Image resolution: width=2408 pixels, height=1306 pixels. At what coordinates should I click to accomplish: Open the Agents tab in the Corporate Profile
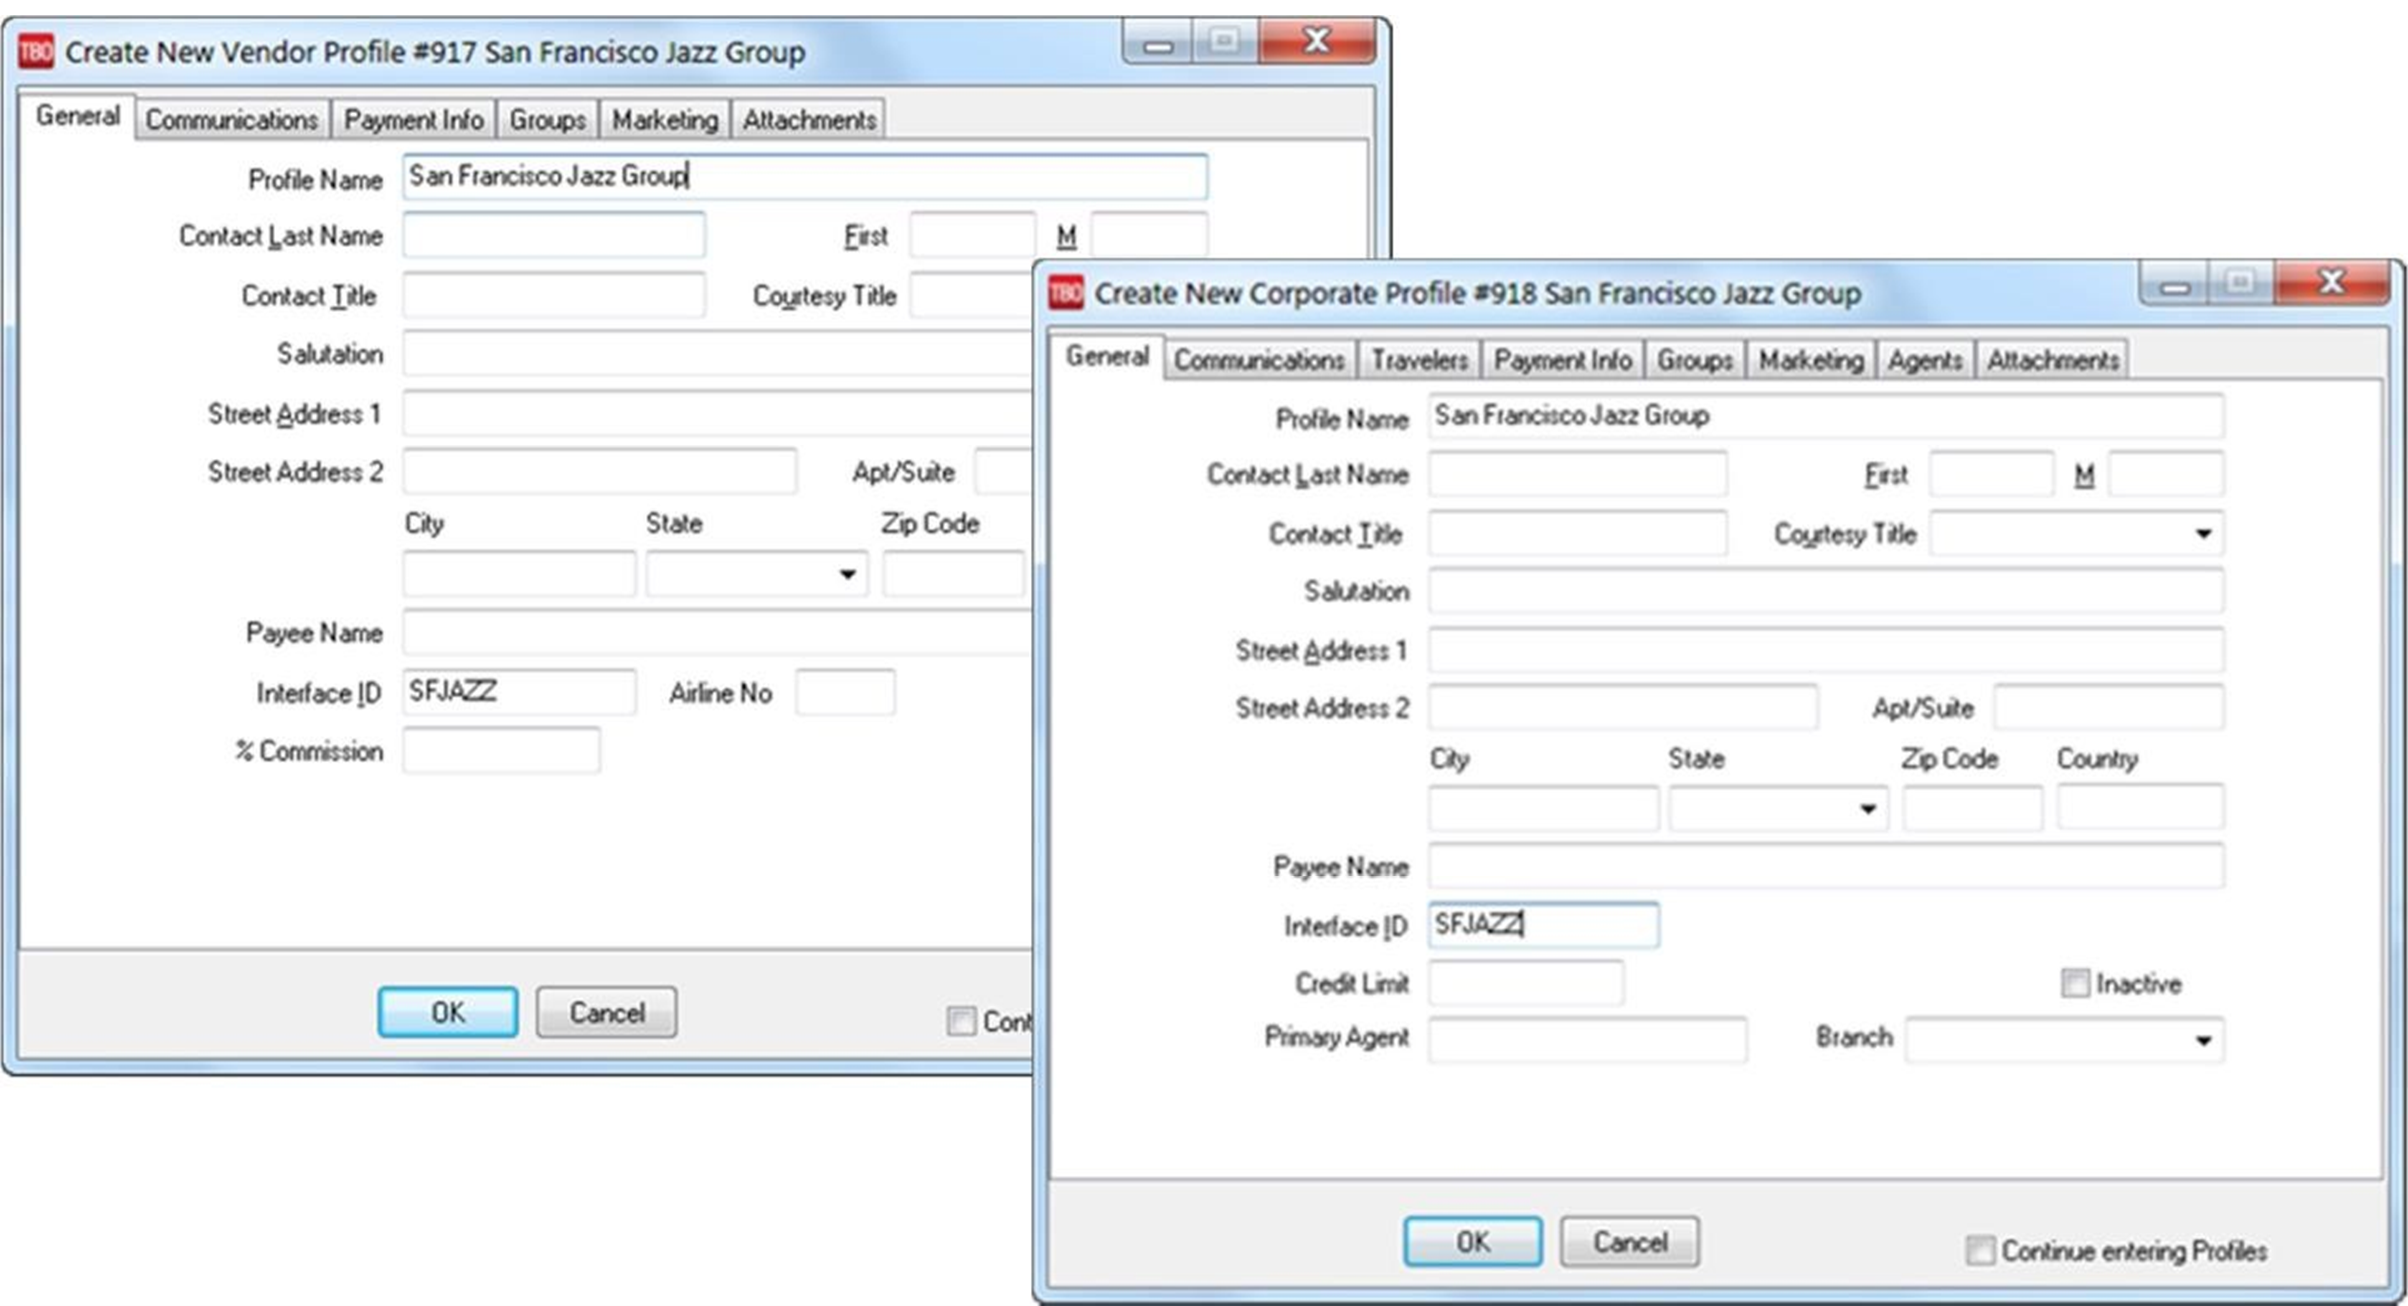[1924, 358]
